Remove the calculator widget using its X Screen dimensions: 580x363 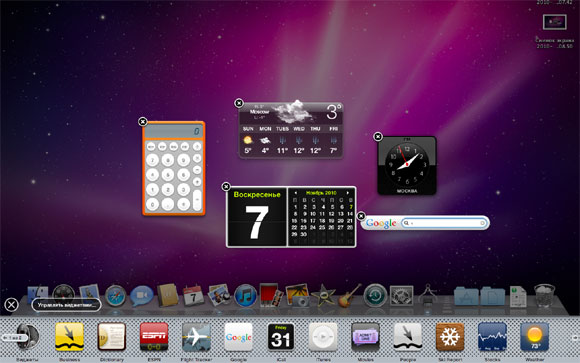pyautogui.click(x=143, y=121)
